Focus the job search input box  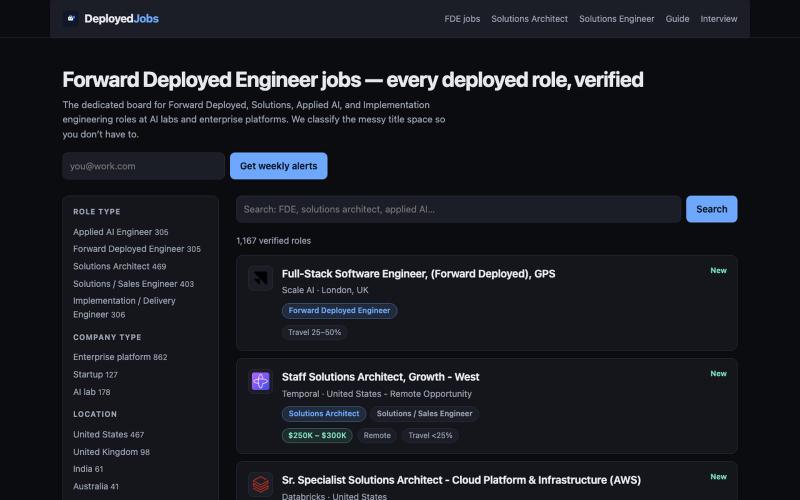458,209
